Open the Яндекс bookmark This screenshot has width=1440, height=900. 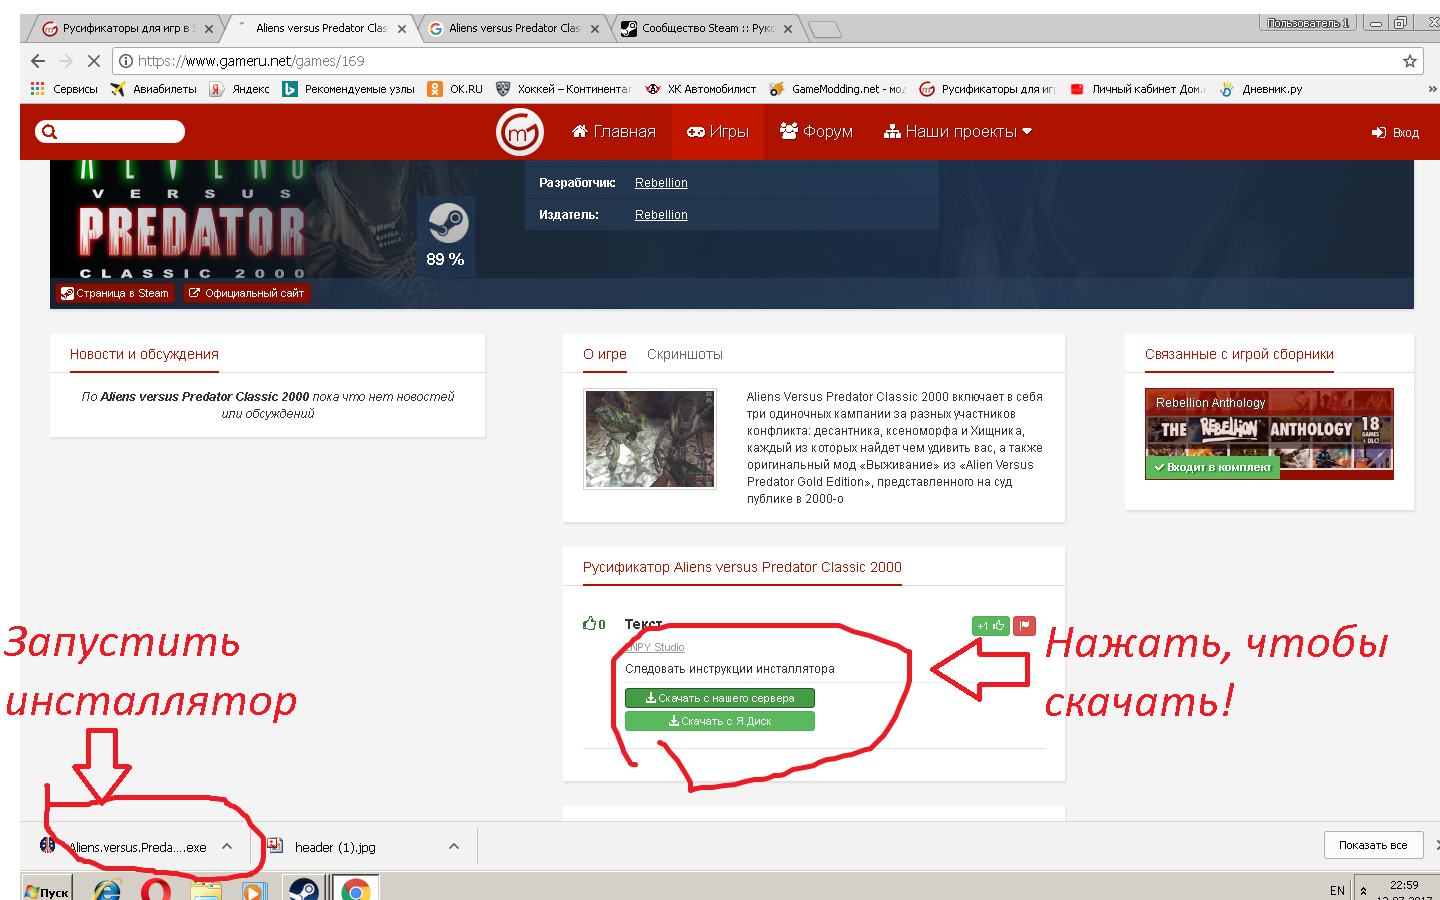tap(239, 89)
